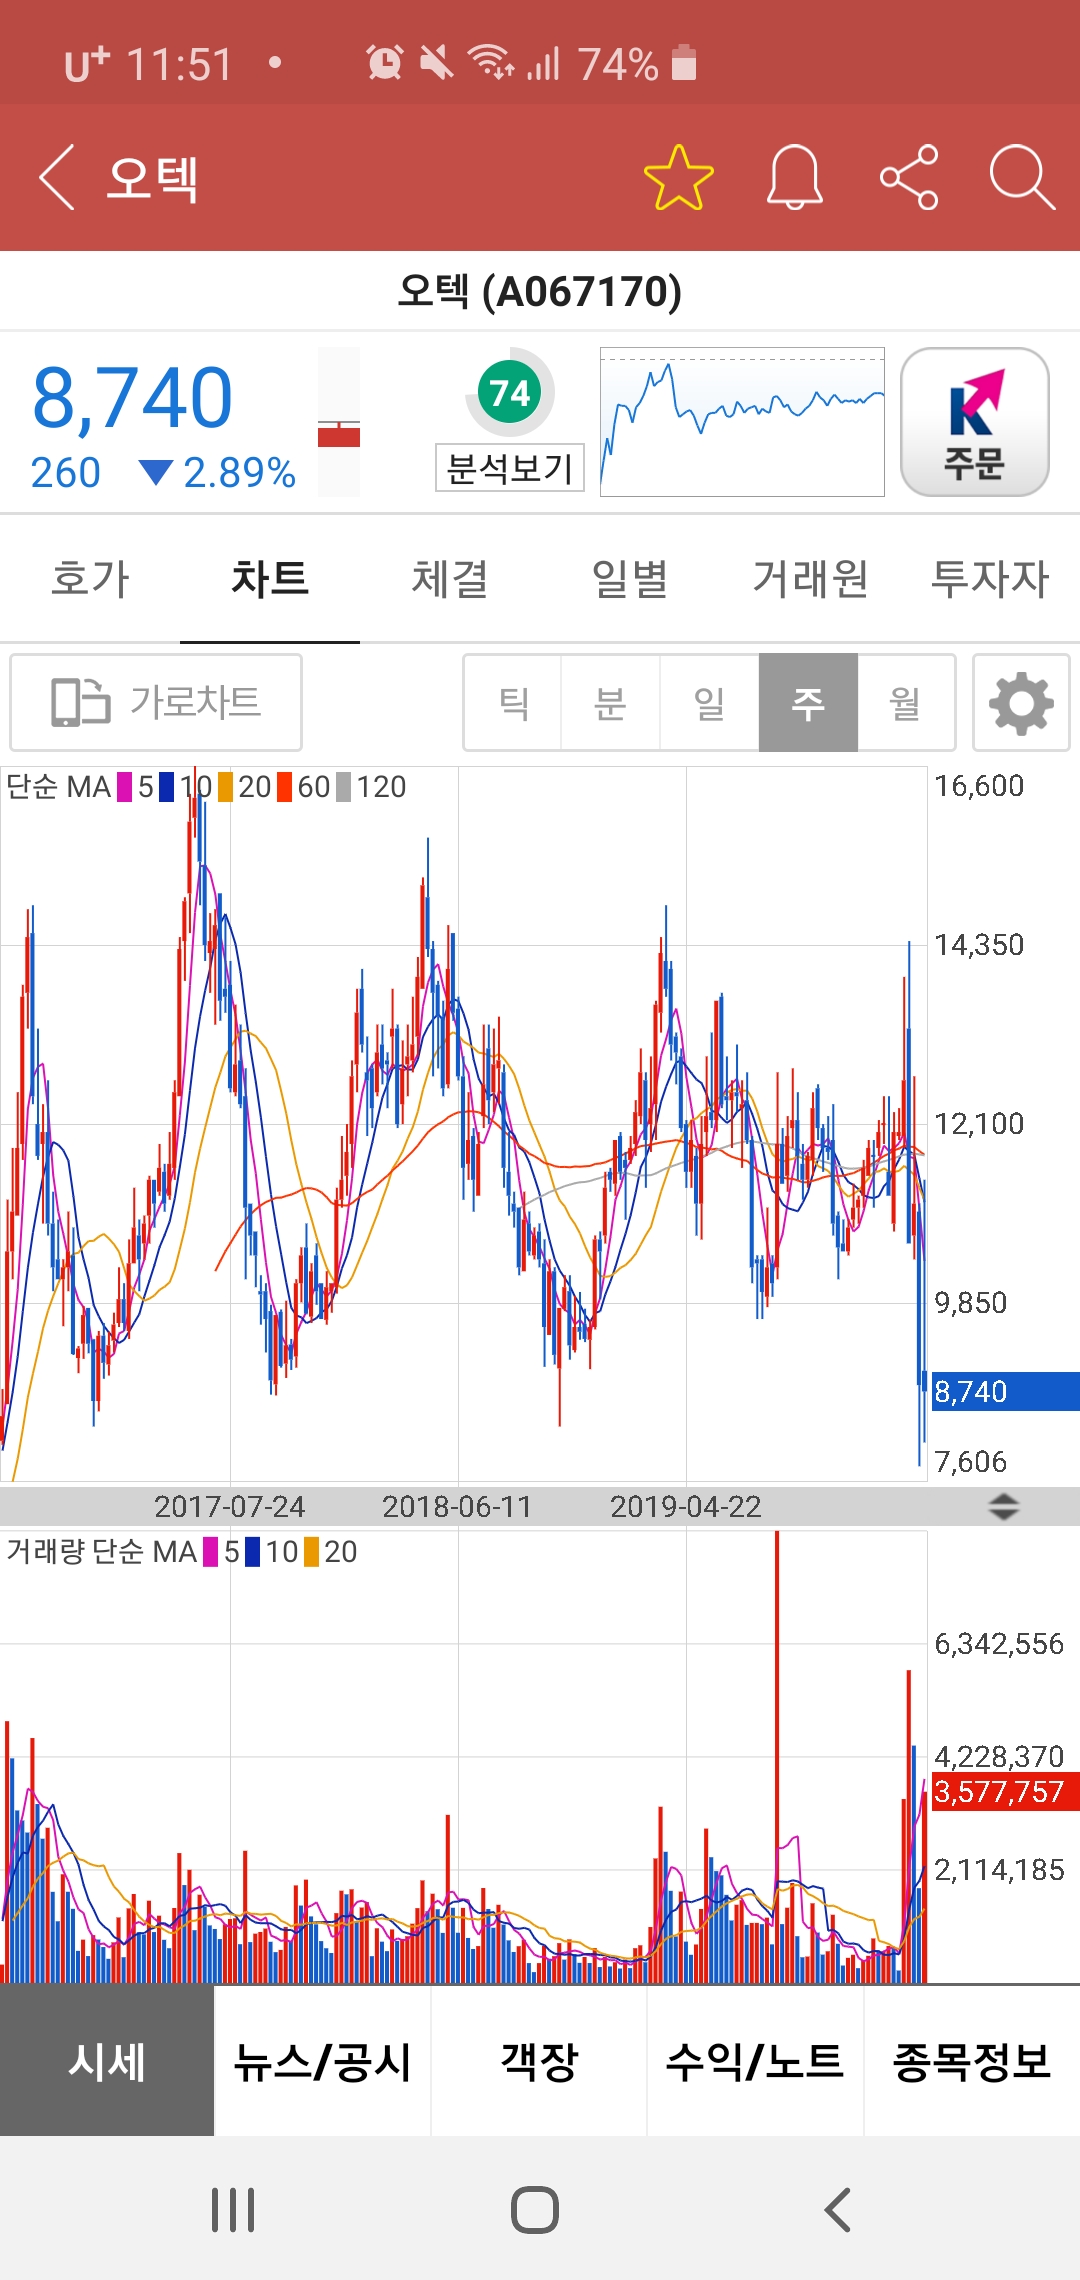Open the 분석보기 analysis button
This screenshot has height=2280, width=1080.
[509, 468]
